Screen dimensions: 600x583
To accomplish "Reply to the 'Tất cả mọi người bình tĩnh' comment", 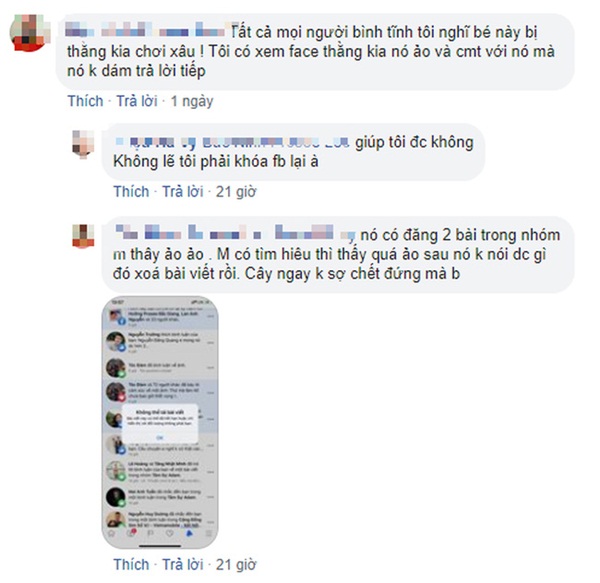I will (137, 101).
